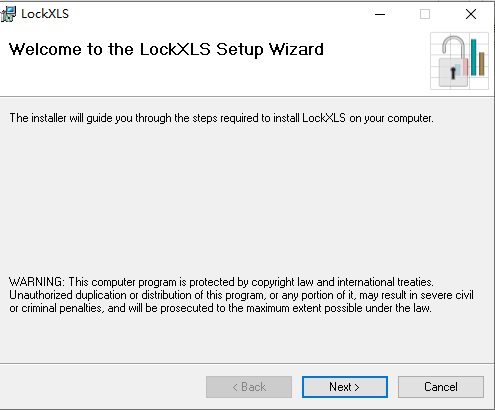495x410 pixels.
Task: Click the Welcome to the LockXLS Setup Wizard heading
Action: click(x=166, y=50)
